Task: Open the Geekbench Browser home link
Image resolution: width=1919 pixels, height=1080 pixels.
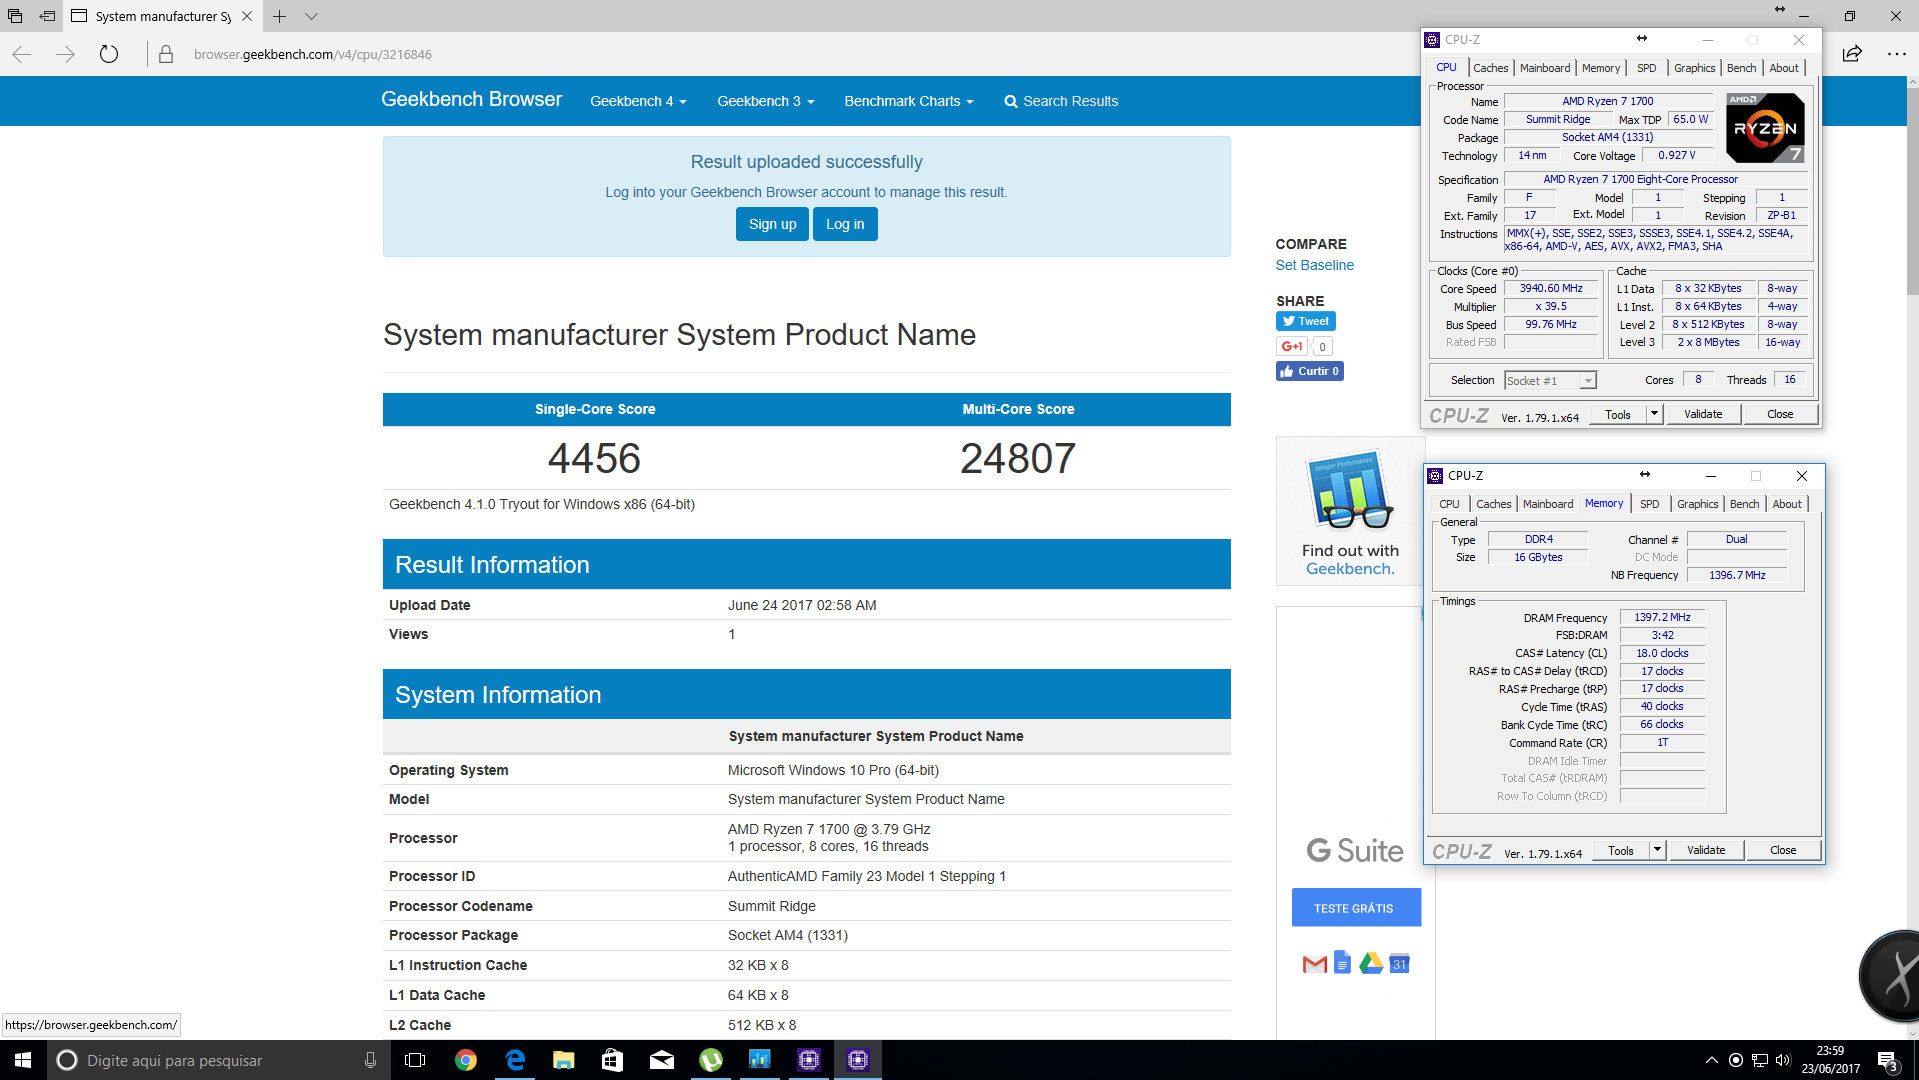Action: 471,100
